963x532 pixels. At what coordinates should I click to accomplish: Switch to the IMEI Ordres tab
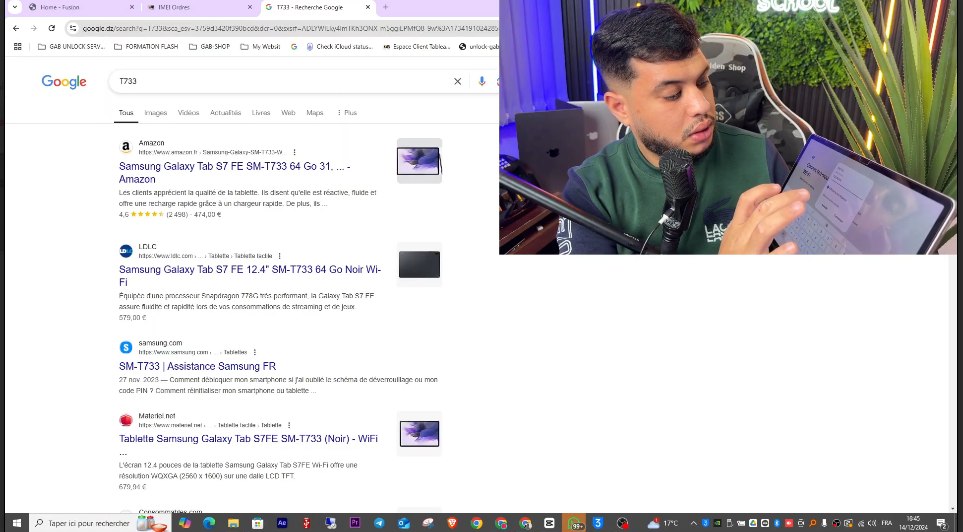(200, 7)
